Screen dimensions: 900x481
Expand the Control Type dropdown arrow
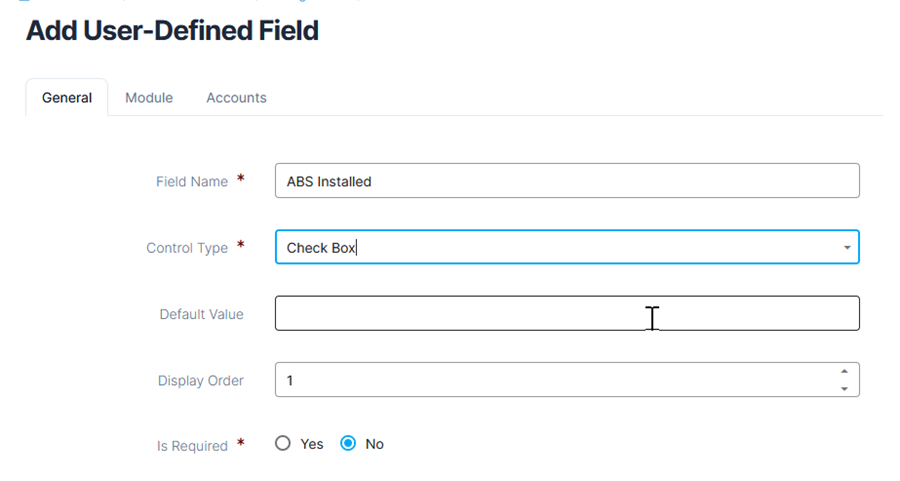click(x=847, y=247)
